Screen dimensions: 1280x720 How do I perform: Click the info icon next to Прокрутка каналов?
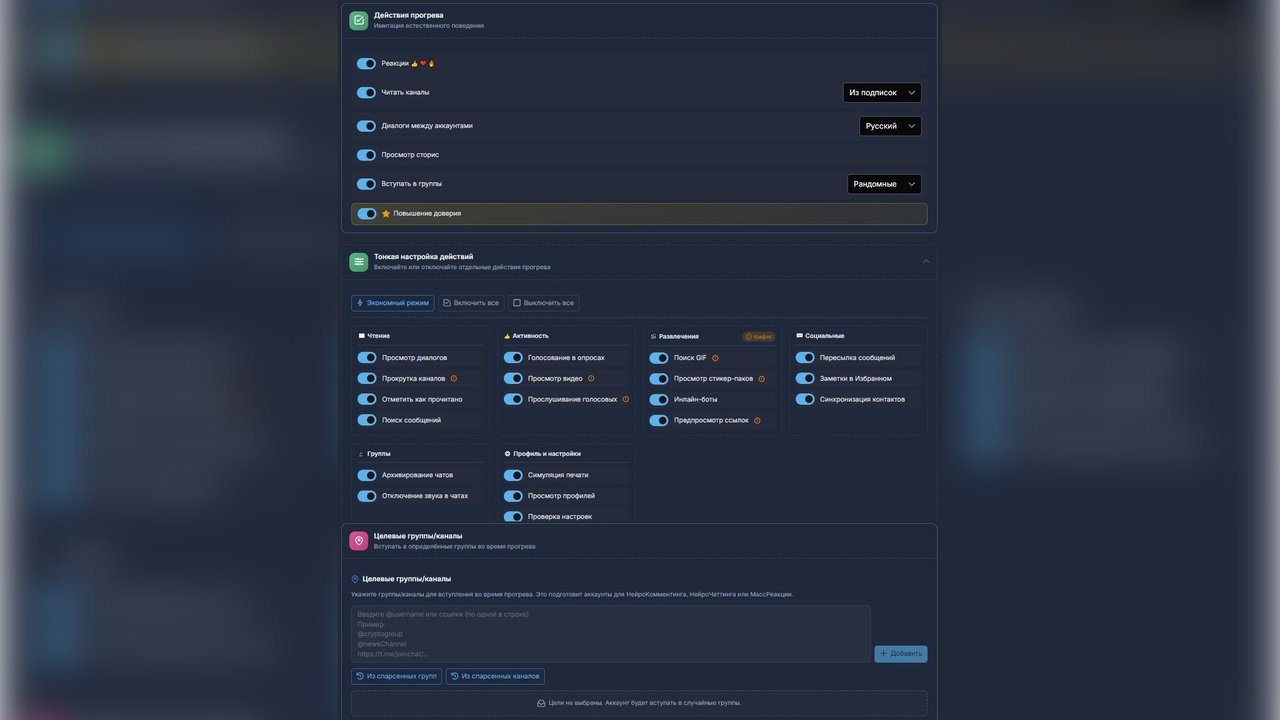pos(454,379)
